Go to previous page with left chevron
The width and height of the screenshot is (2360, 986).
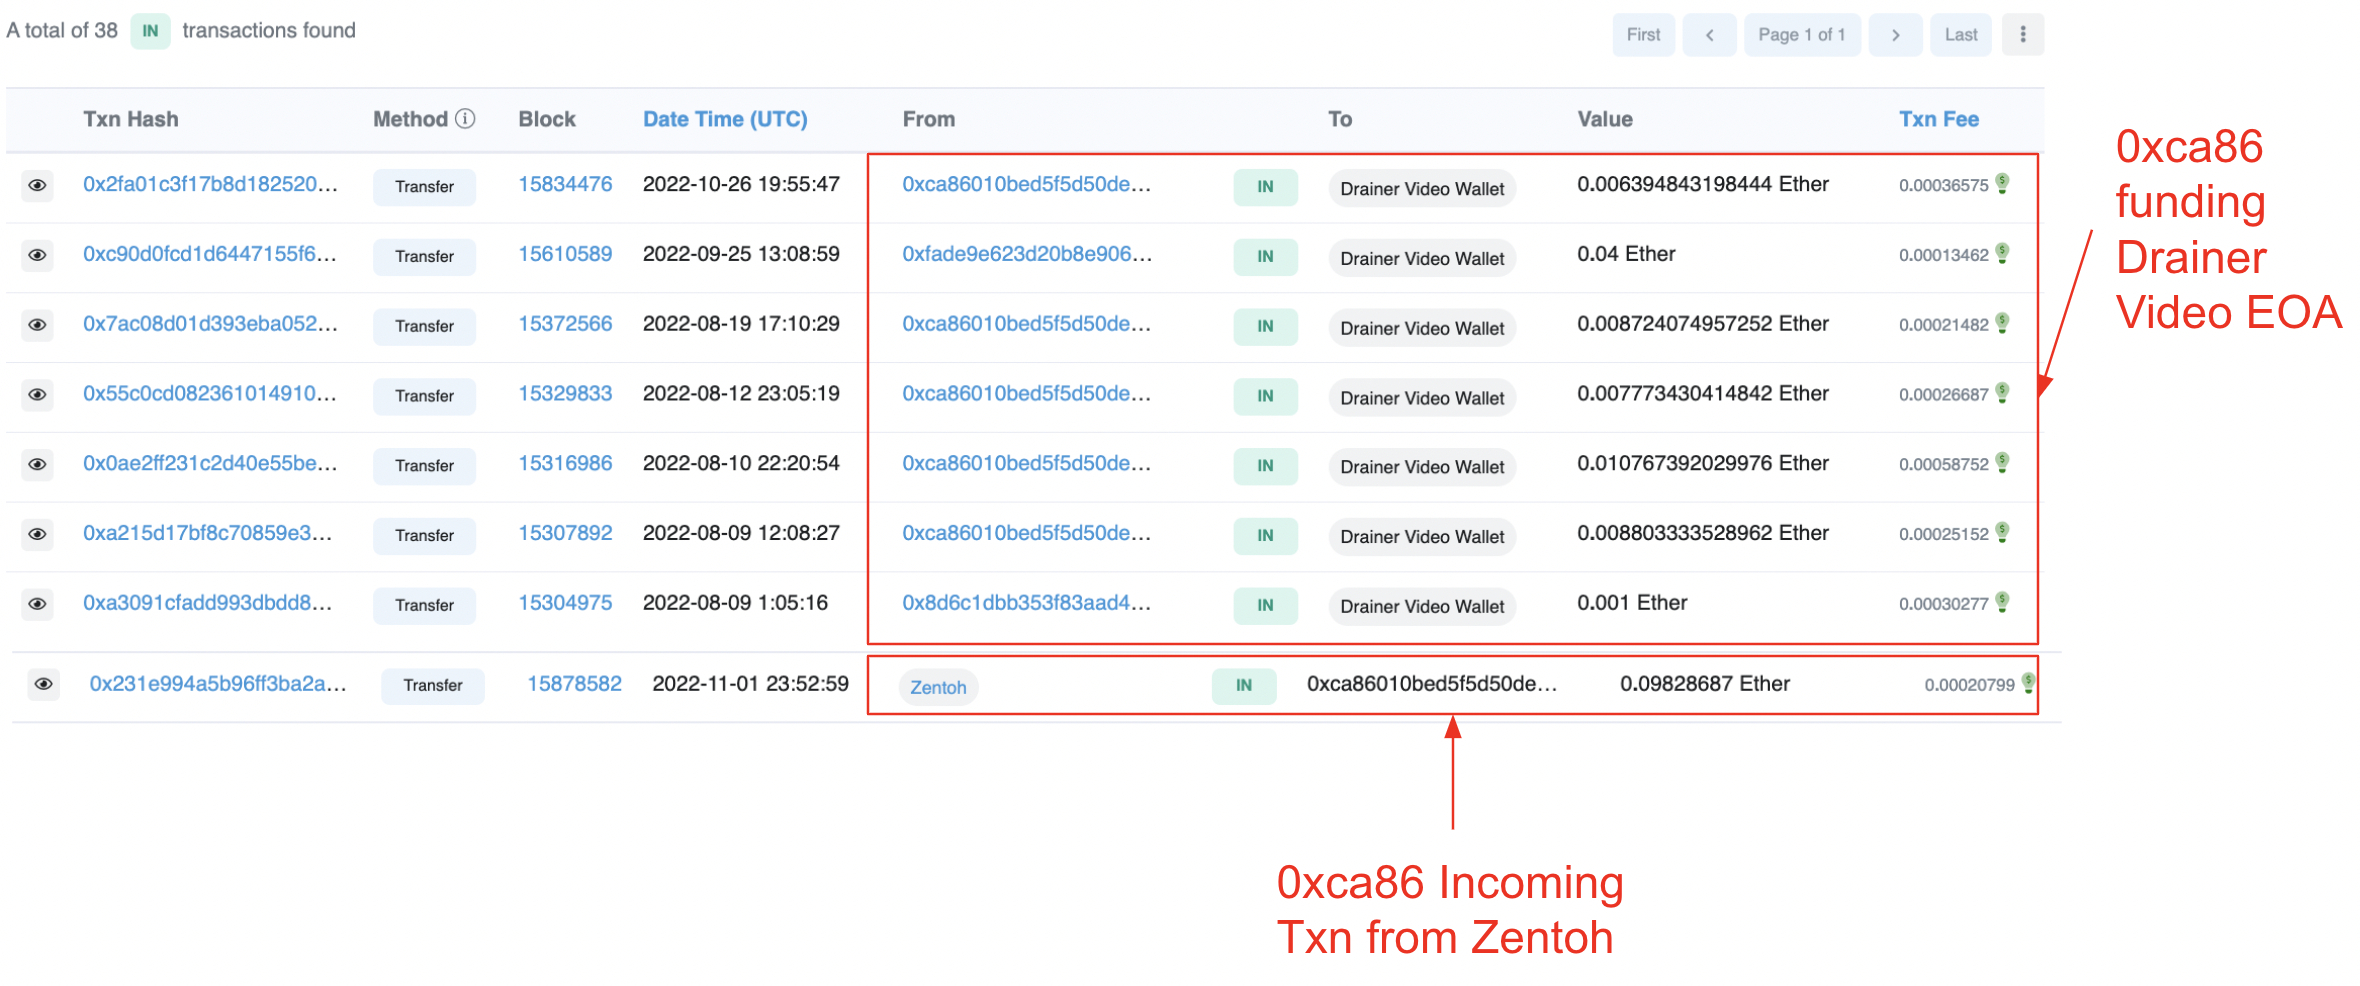coord(1709,35)
